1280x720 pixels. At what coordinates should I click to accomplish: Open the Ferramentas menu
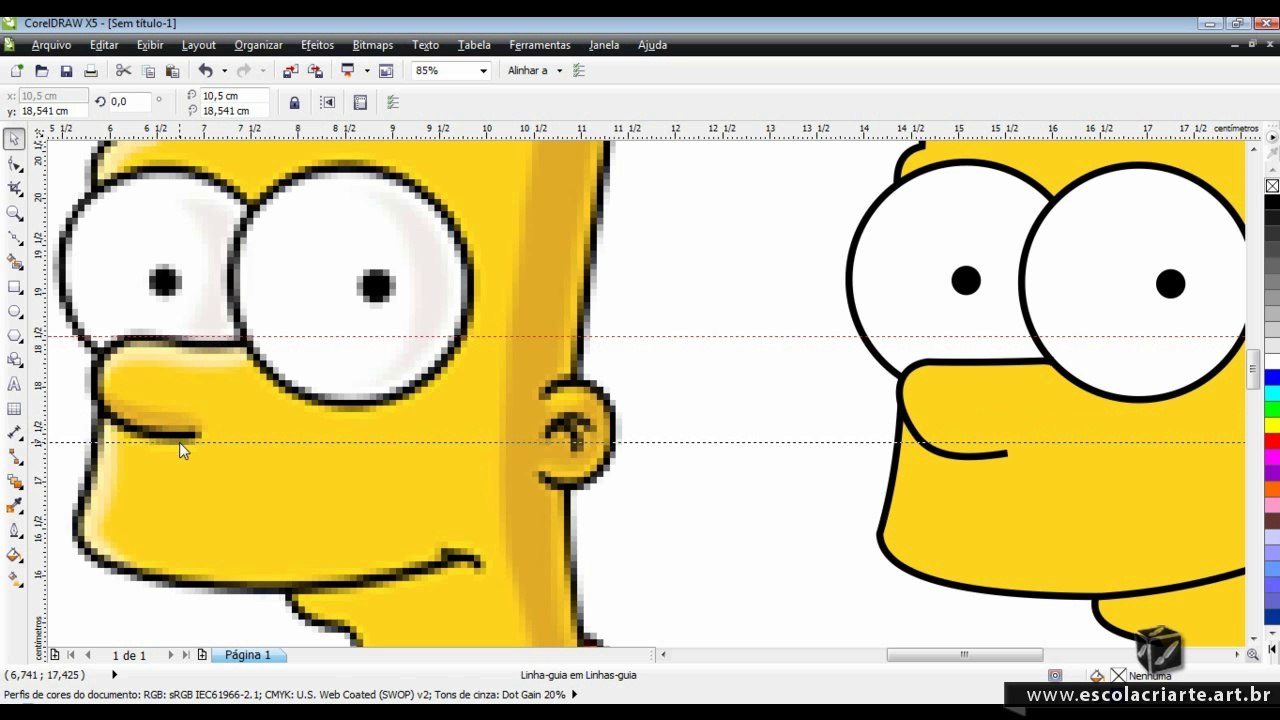click(539, 45)
